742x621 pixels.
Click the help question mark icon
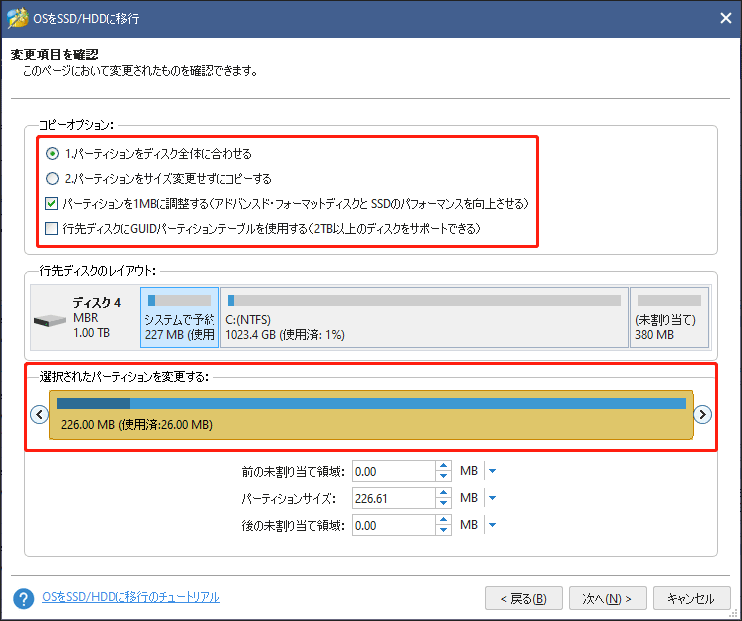click(x=22, y=598)
